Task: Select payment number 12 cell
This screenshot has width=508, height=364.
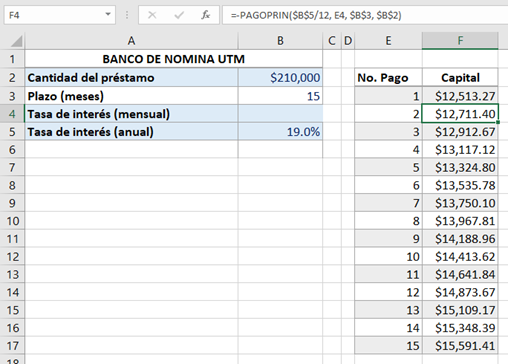Action: (388, 292)
